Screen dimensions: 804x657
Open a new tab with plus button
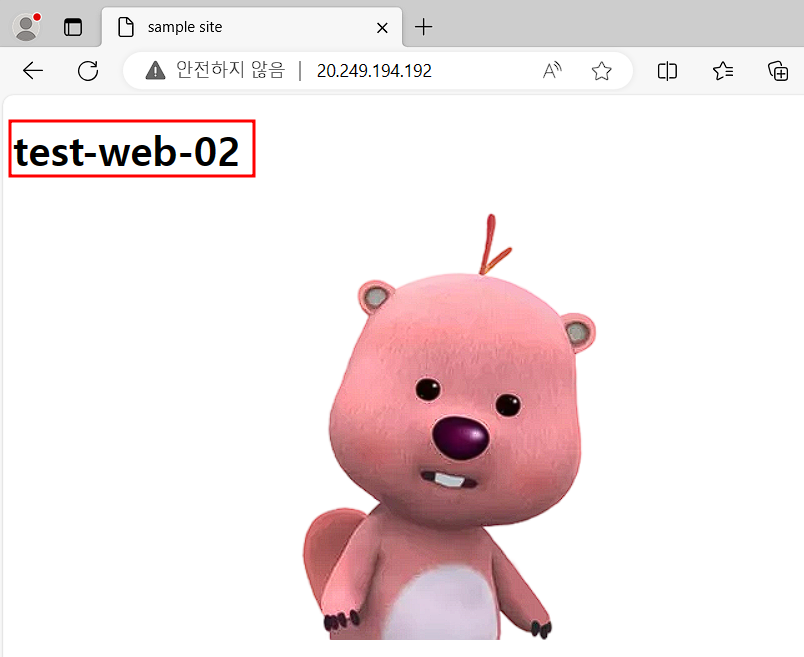coord(424,27)
